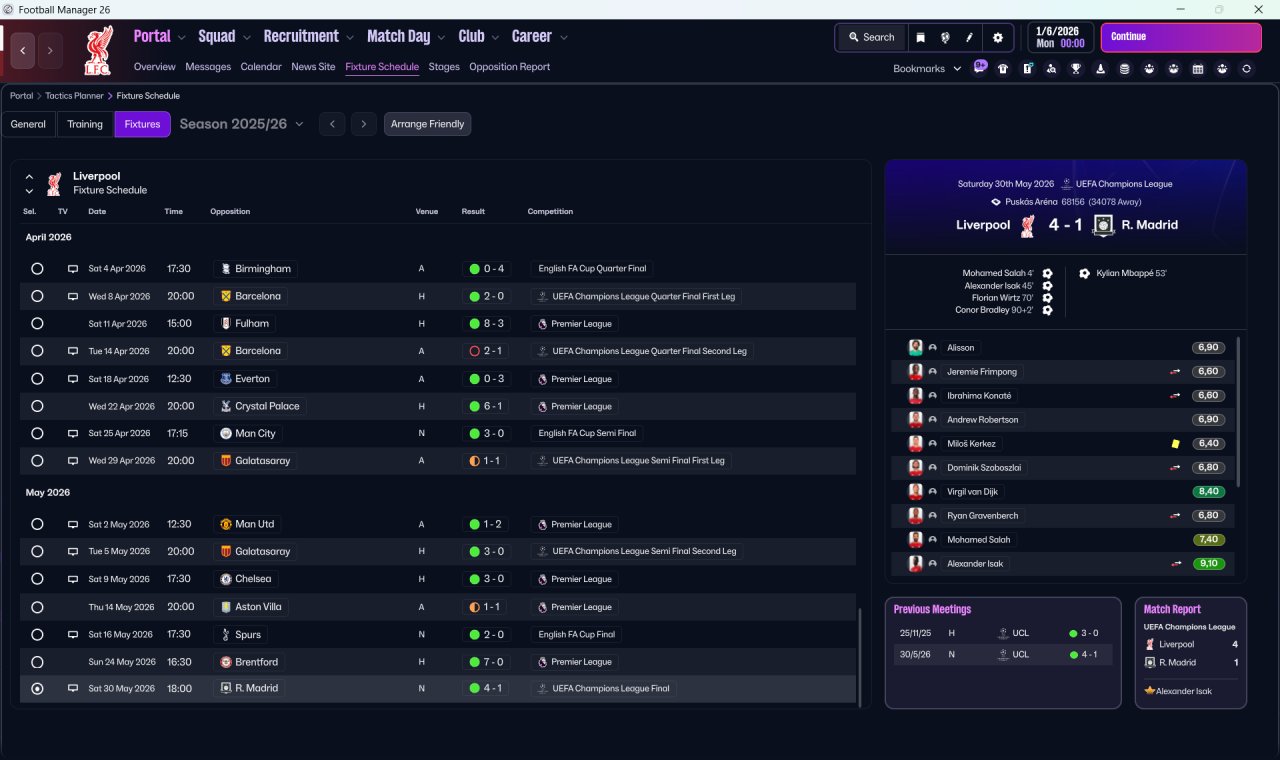Open the bookmark icon in the top toolbar
The width and height of the screenshot is (1280, 760).
[920, 38]
